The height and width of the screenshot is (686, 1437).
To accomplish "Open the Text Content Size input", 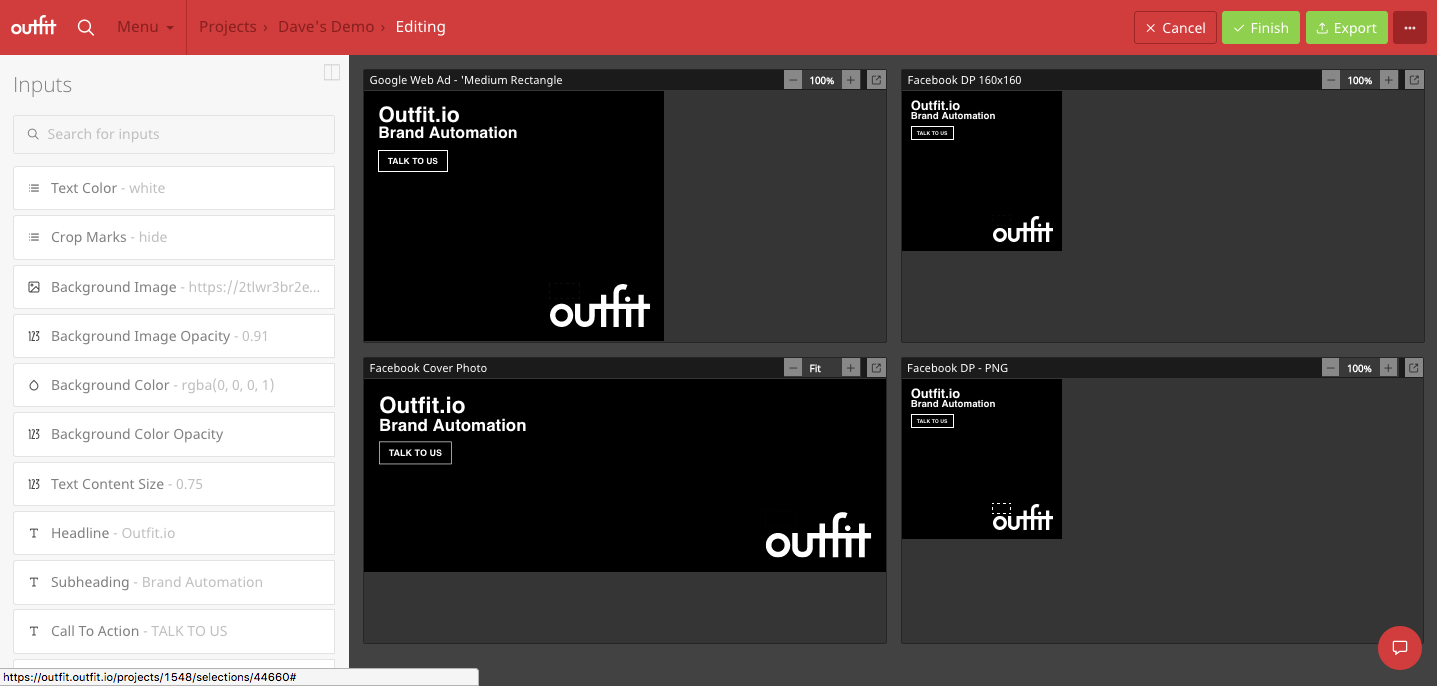I will (x=174, y=484).
